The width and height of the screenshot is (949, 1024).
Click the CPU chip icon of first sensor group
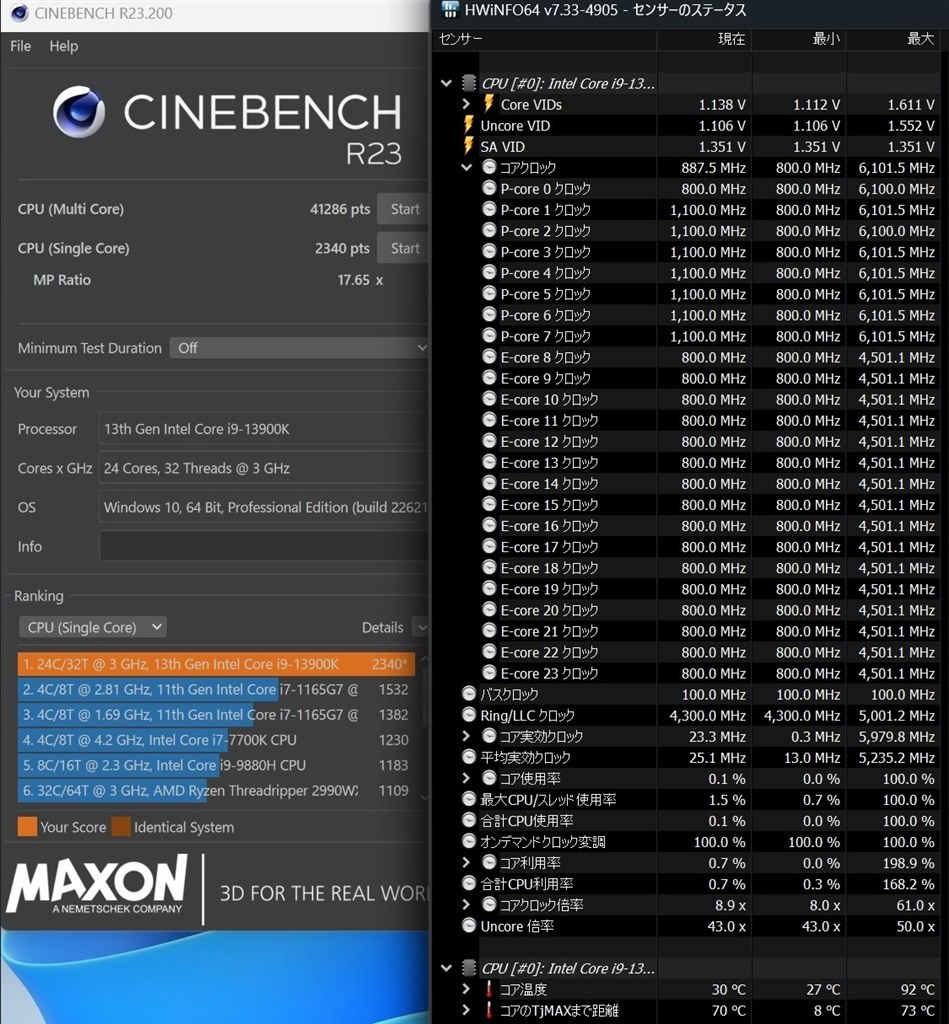[x=469, y=83]
